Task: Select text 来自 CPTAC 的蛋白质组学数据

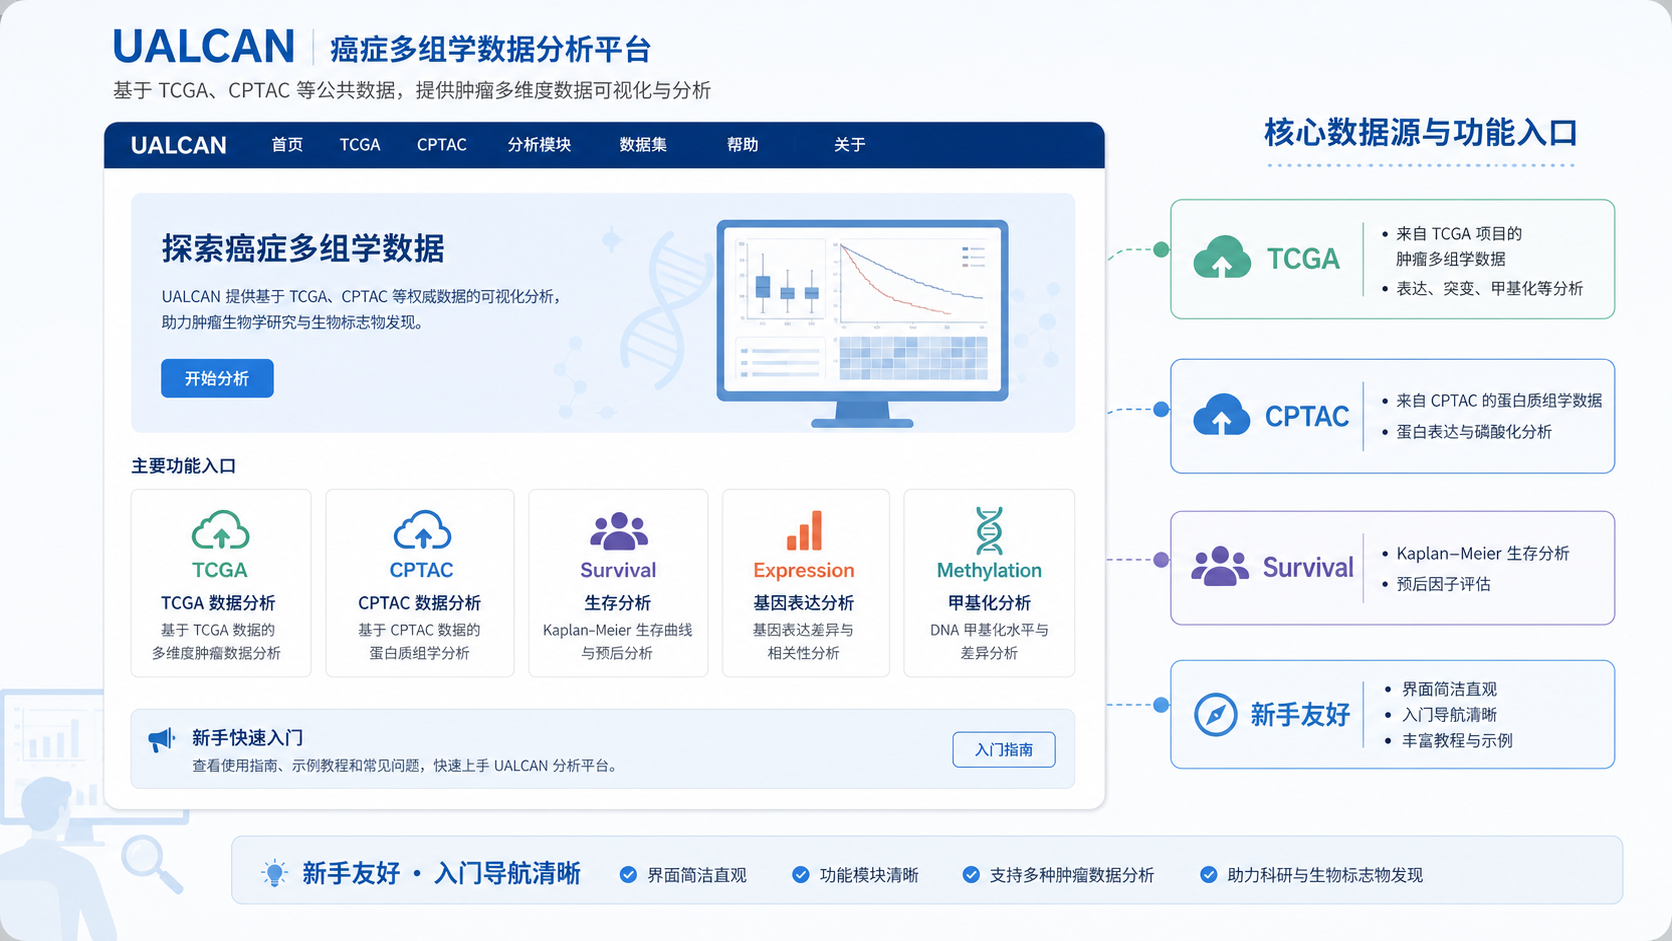Action: 1499,401
